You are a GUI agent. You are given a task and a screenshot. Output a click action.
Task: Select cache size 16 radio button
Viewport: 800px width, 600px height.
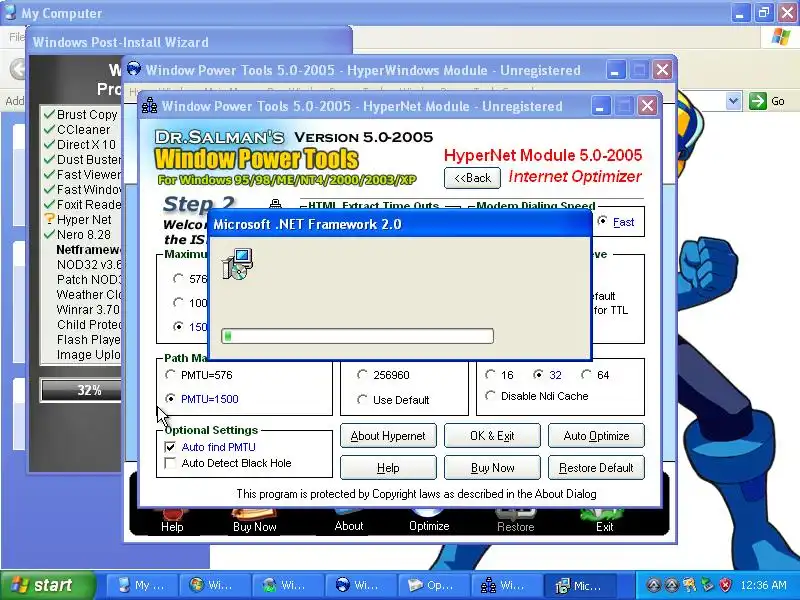click(490, 374)
